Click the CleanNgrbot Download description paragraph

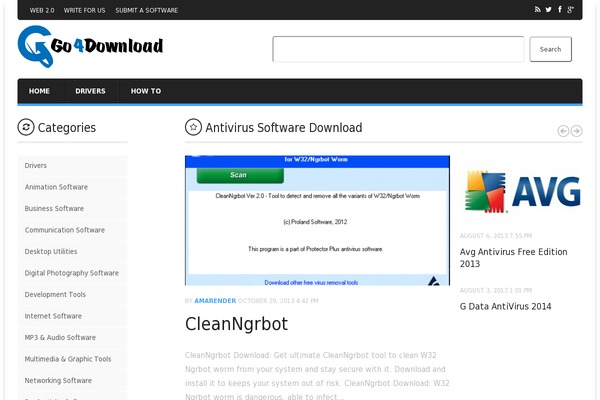[317, 376]
